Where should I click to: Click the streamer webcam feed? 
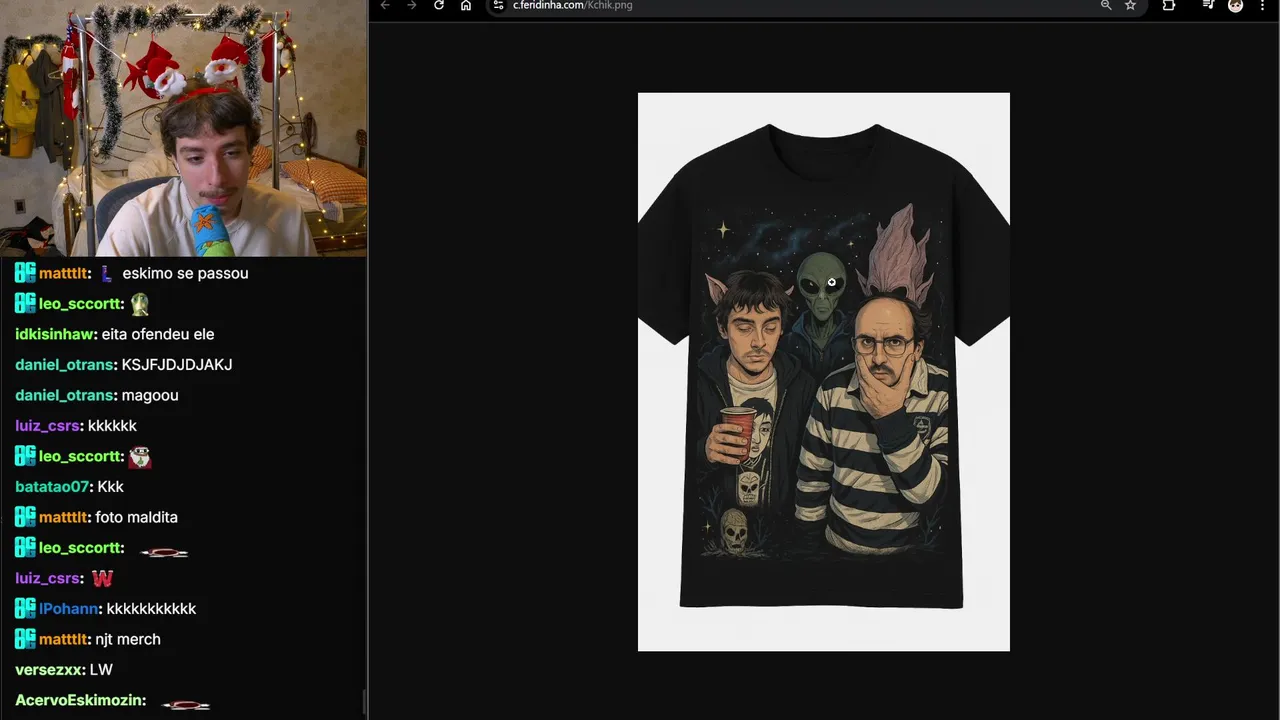point(183,128)
